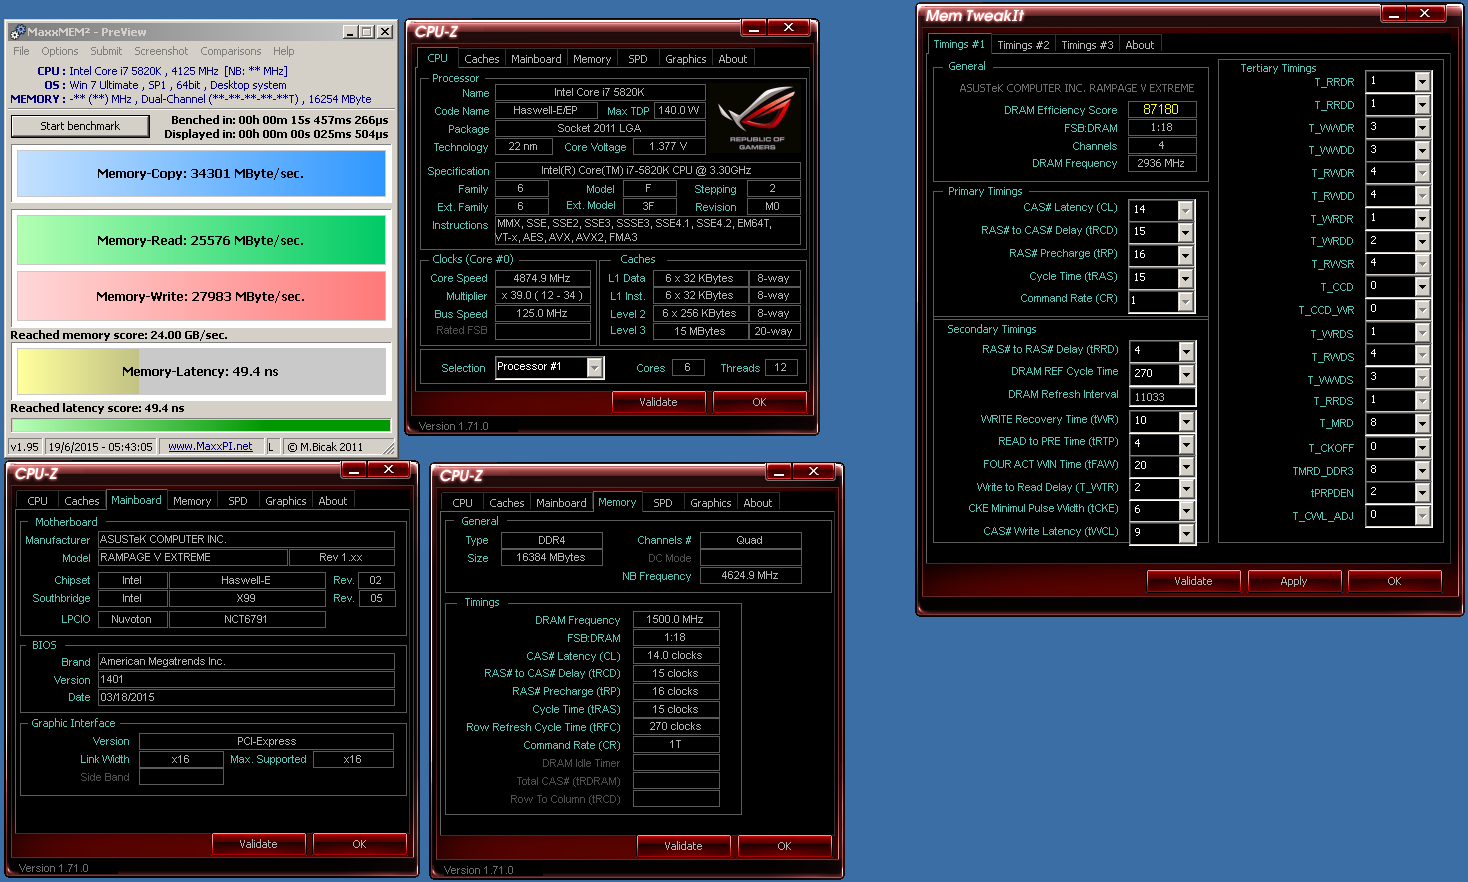The width and height of the screenshot is (1468, 882).
Task: Click the Memory-Write result bar
Action: point(201,296)
